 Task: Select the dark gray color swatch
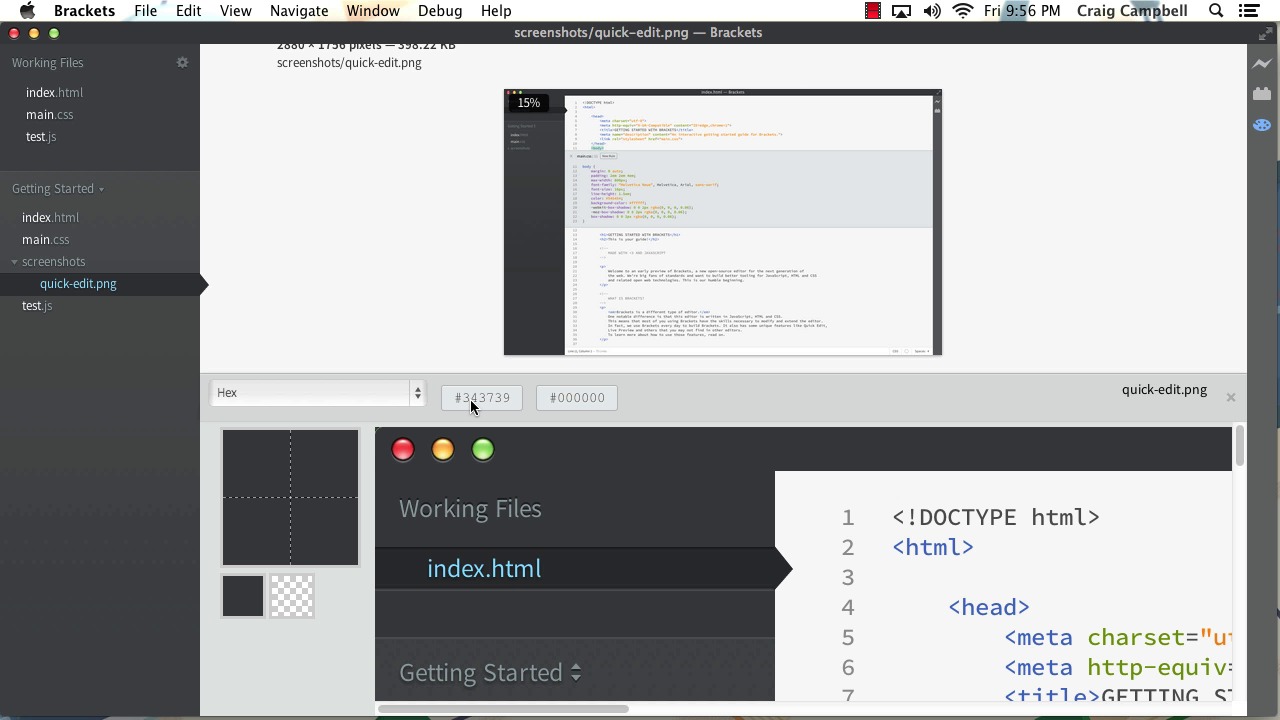click(x=243, y=596)
